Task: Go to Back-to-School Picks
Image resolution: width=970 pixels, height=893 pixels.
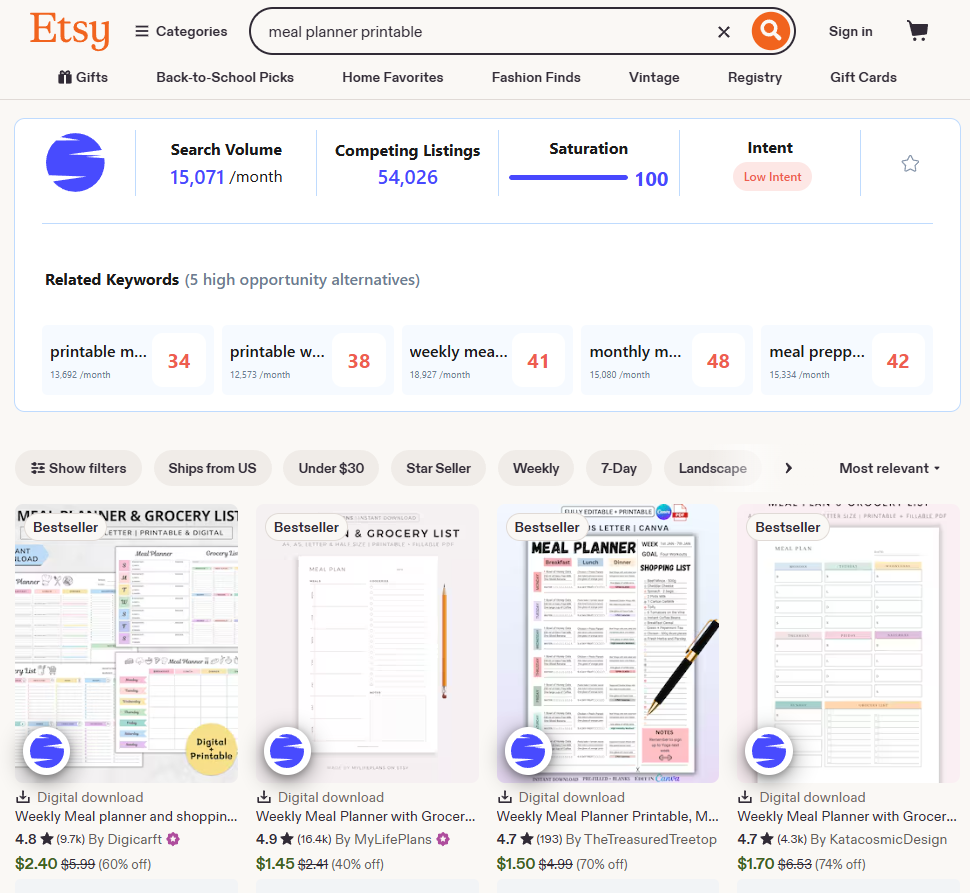Action: click(x=225, y=77)
